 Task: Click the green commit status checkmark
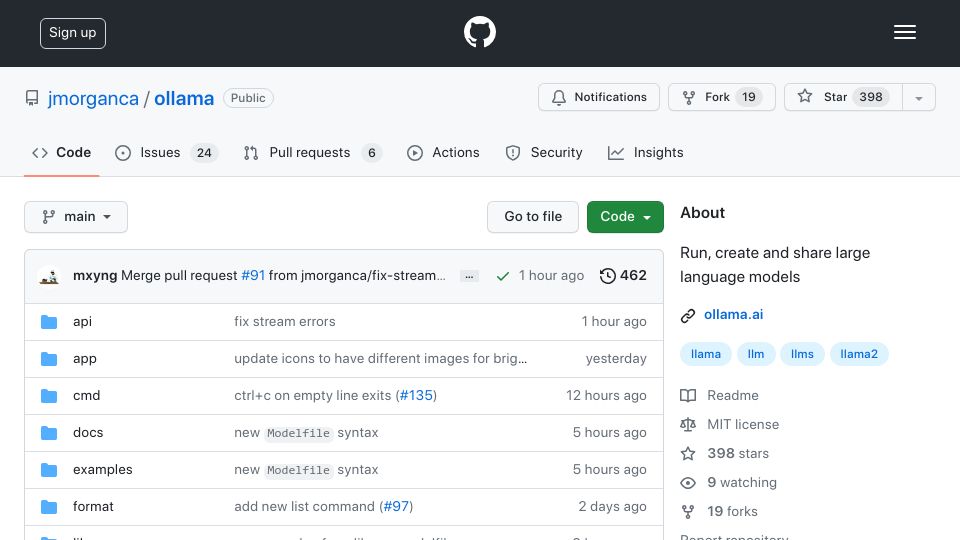pos(503,277)
